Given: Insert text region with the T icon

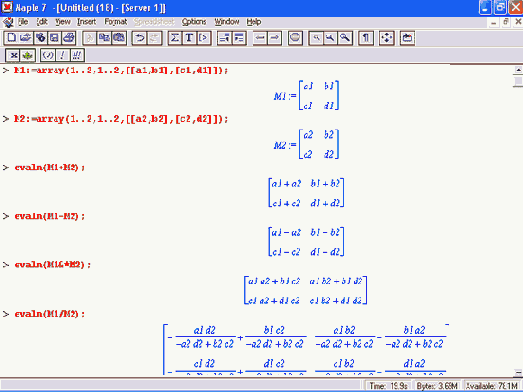Looking at the screenshot, I should pyautogui.click(x=189, y=38).
